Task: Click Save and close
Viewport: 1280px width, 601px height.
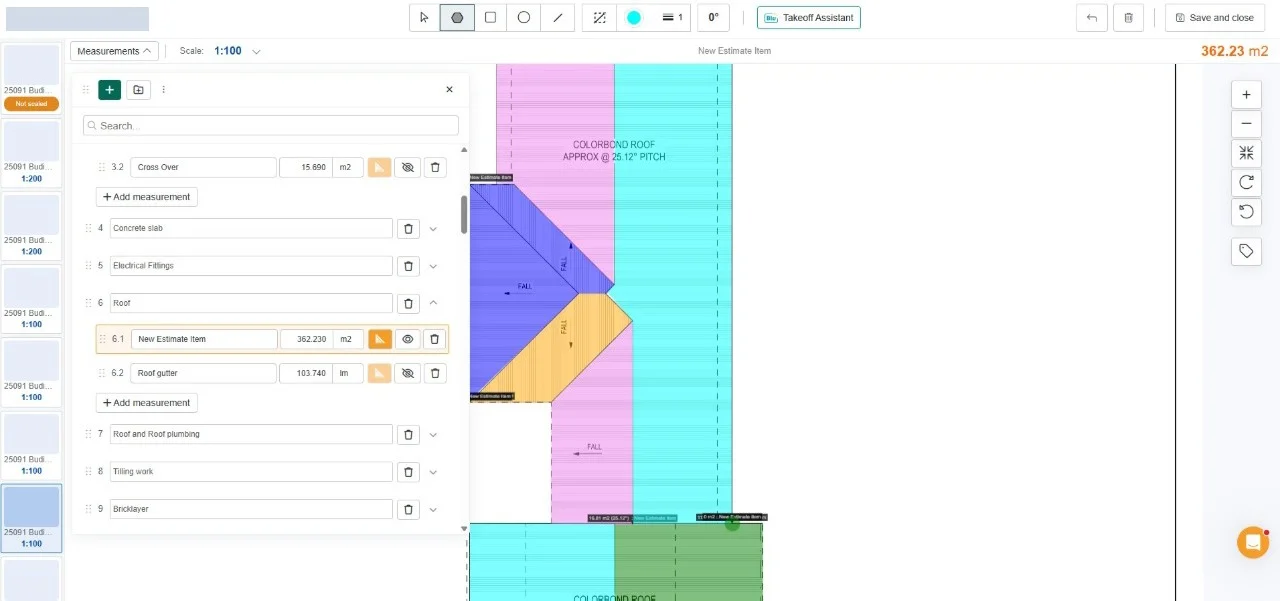Action: coord(1214,17)
